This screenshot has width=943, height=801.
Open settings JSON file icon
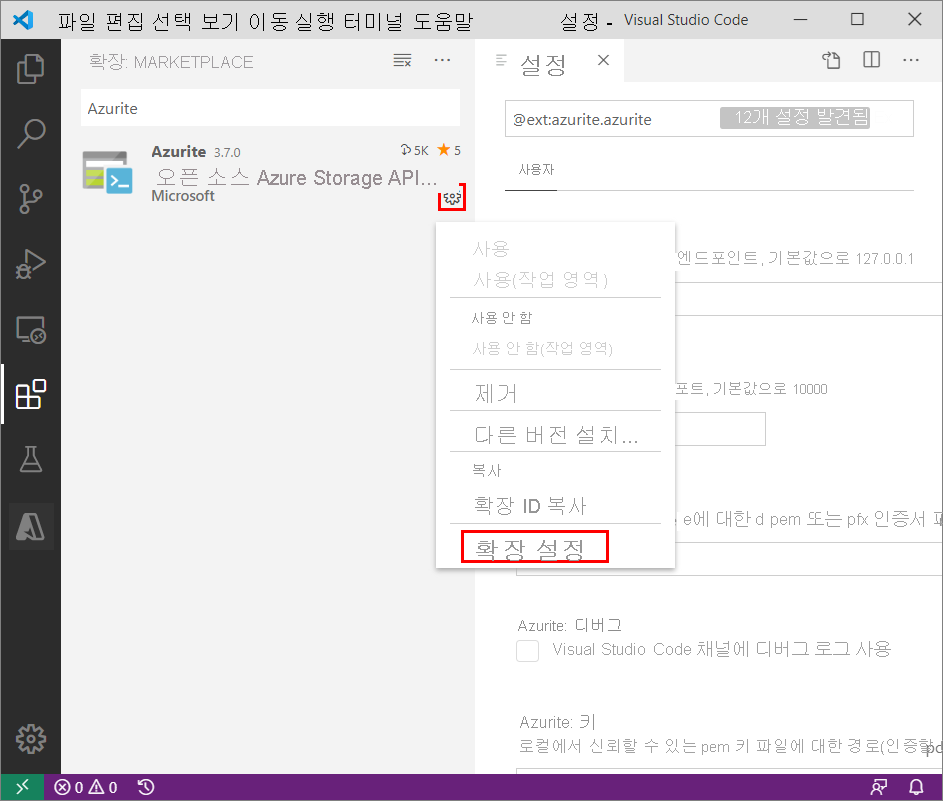(832, 60)
